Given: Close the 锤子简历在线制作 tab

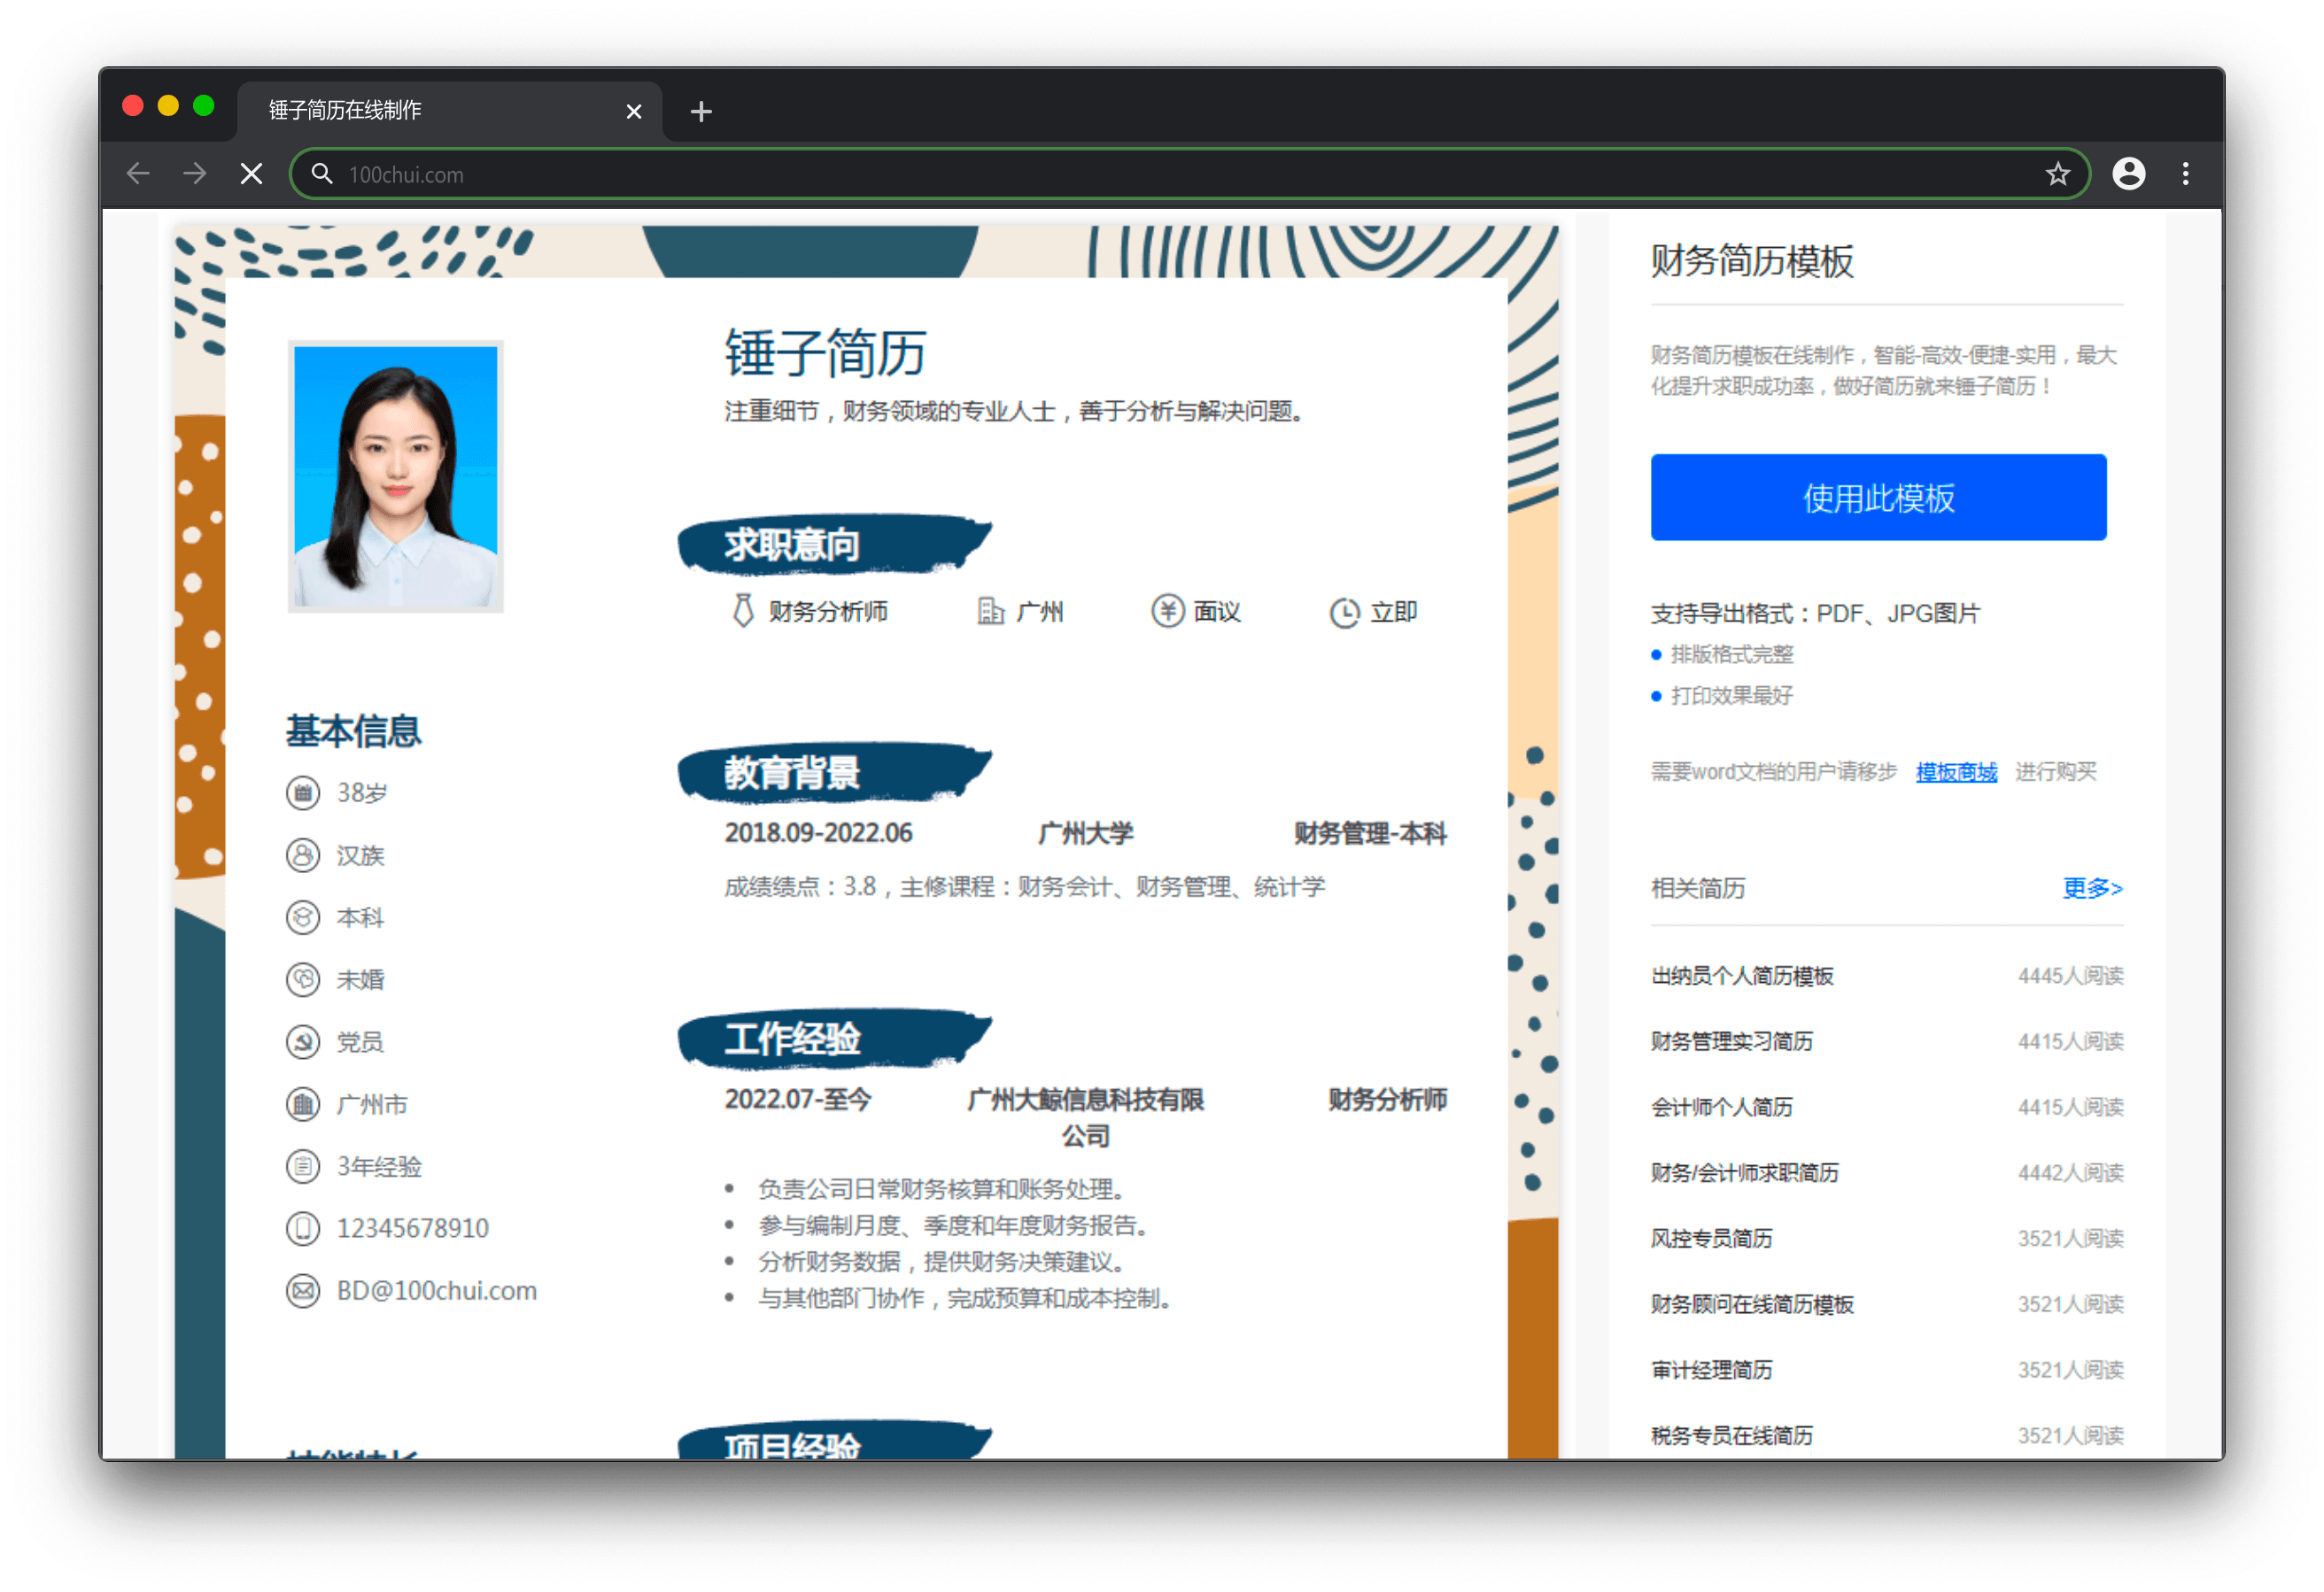Looking at the screenshot, I should click(633, 111).
